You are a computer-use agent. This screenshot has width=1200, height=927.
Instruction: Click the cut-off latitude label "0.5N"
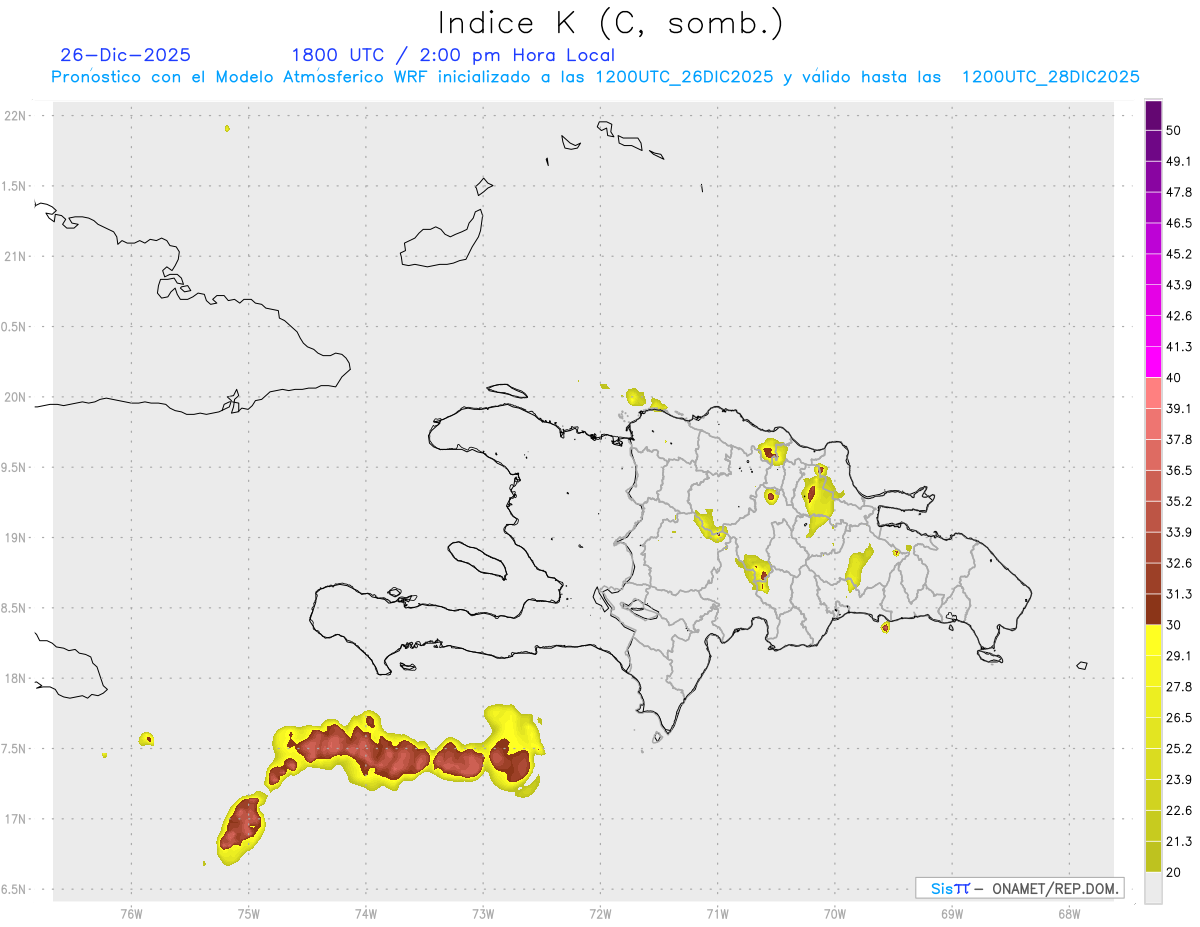pos(14,327)
